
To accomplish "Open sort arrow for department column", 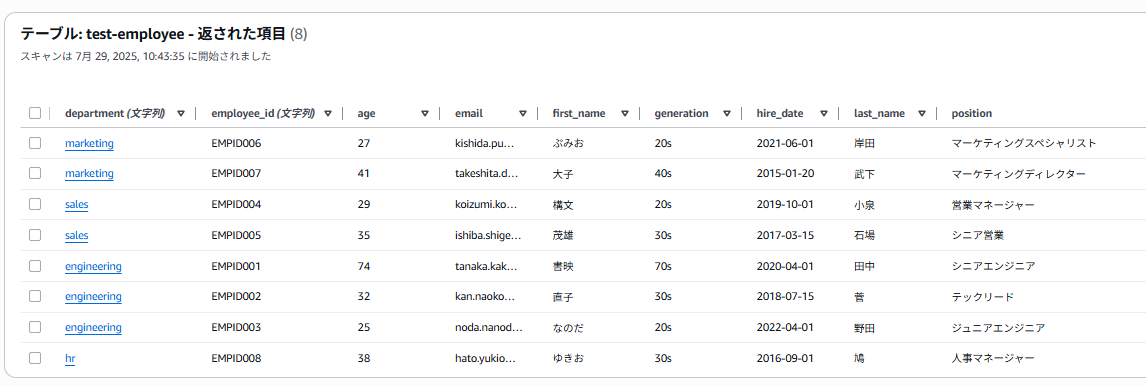I will [181, 113].
